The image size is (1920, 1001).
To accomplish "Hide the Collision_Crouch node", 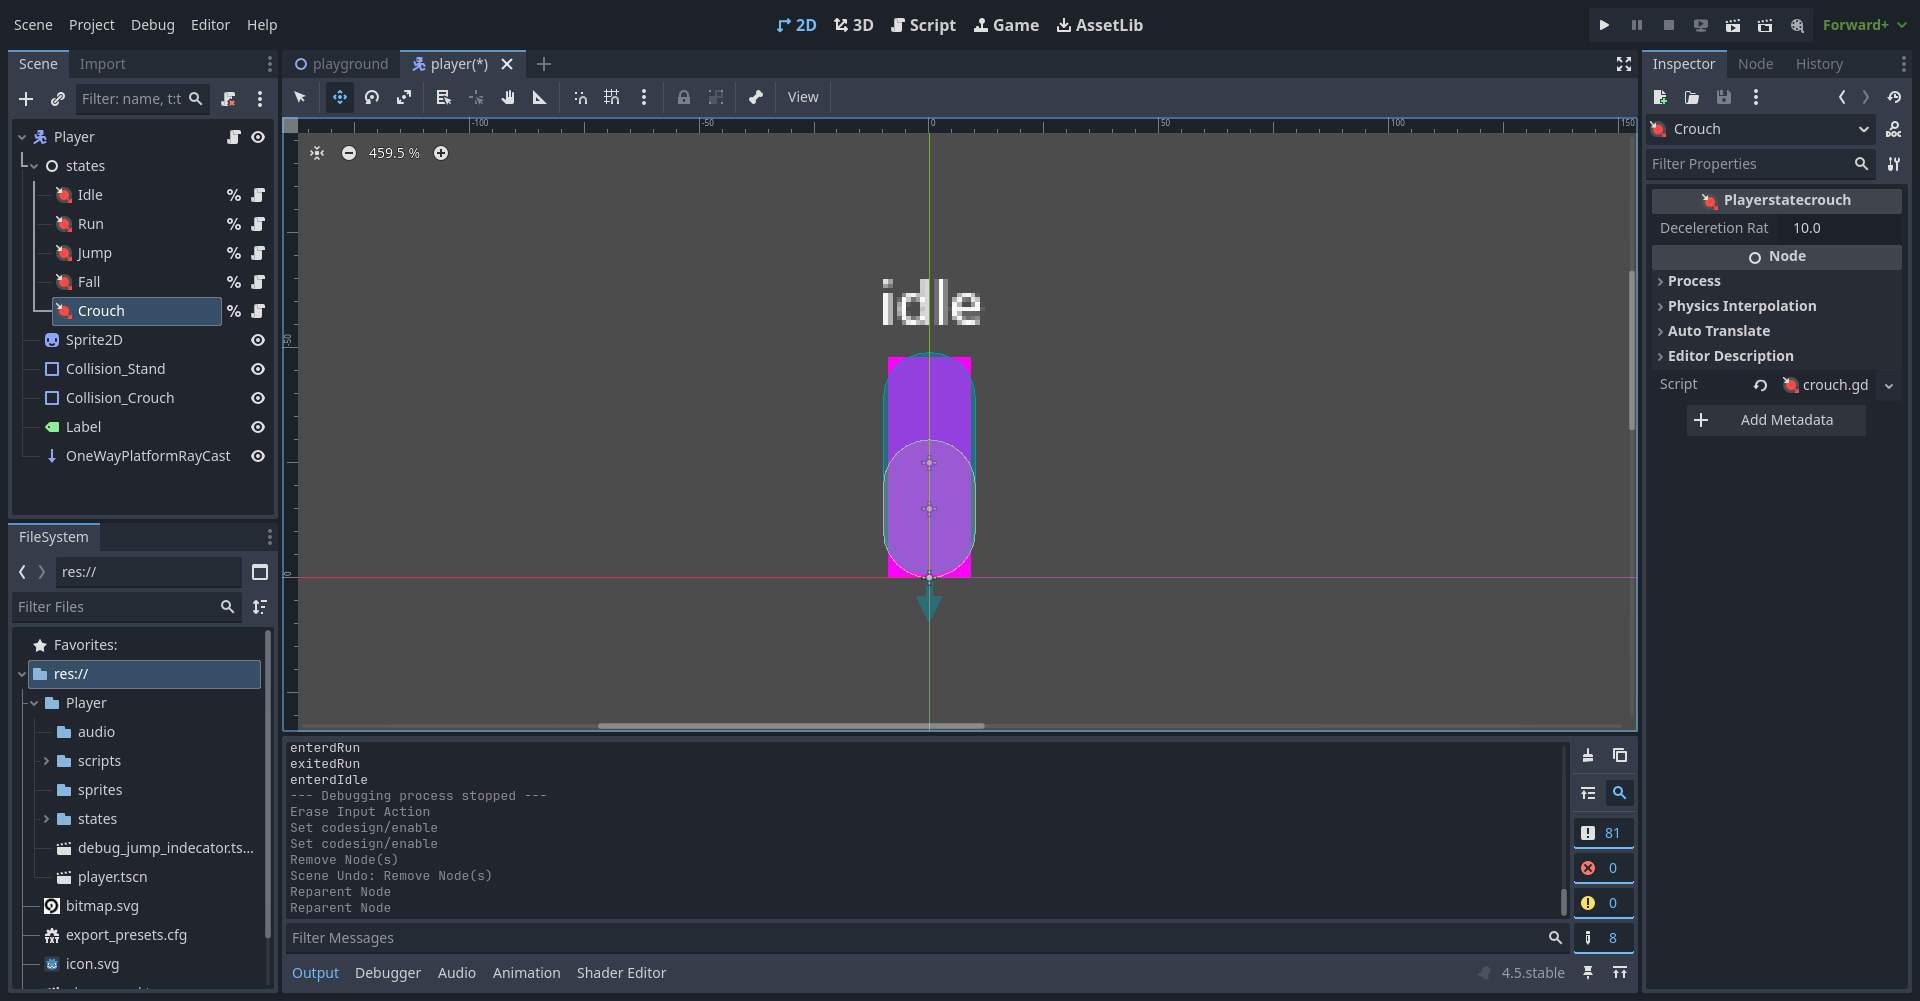I will point(258,398).
